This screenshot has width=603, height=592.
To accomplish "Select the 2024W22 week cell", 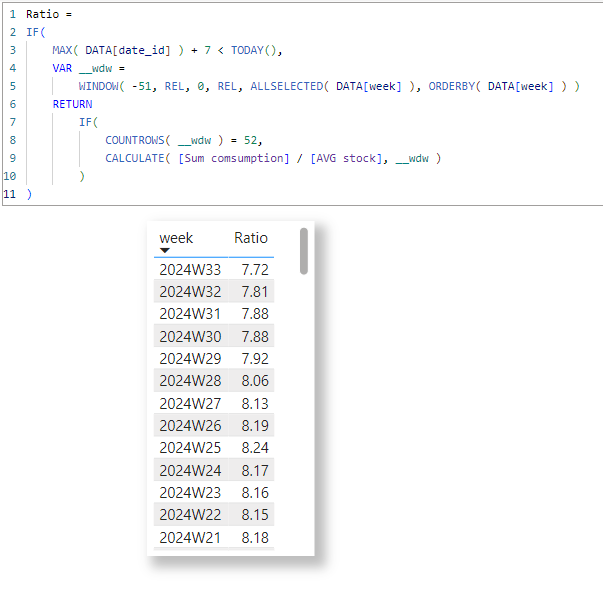I will [x=190, y=515].
